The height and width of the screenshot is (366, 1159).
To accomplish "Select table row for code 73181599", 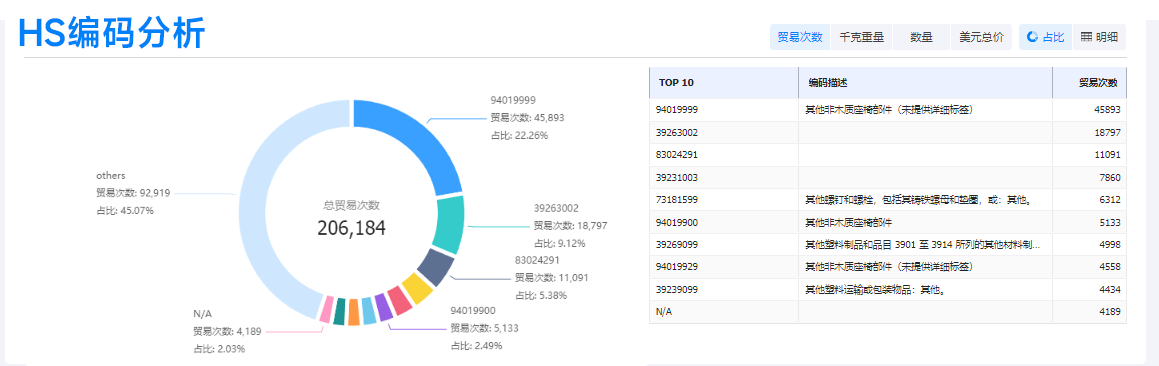I will point(888,200).
